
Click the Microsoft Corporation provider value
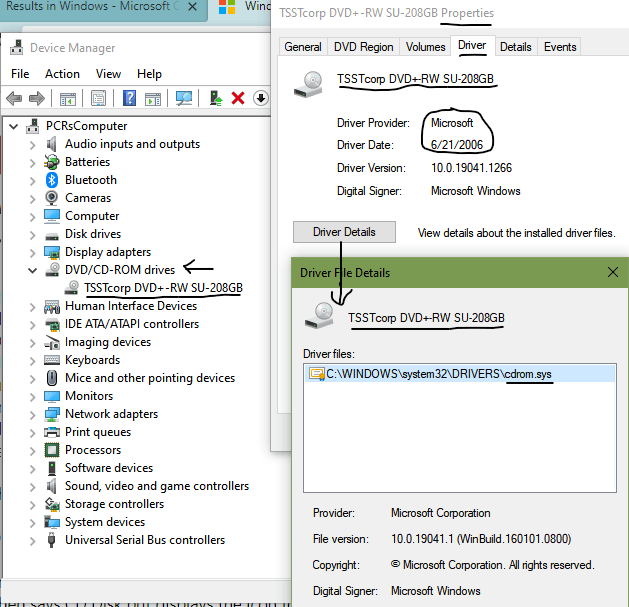click(x=440, y=513)
